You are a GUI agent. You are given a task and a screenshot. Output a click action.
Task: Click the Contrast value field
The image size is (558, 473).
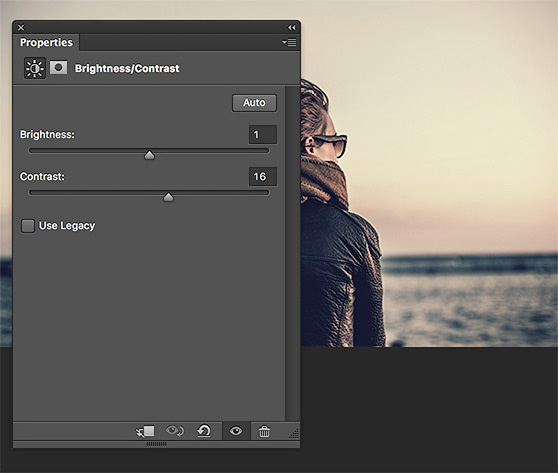pyautogui.click(x=263, y=177)
